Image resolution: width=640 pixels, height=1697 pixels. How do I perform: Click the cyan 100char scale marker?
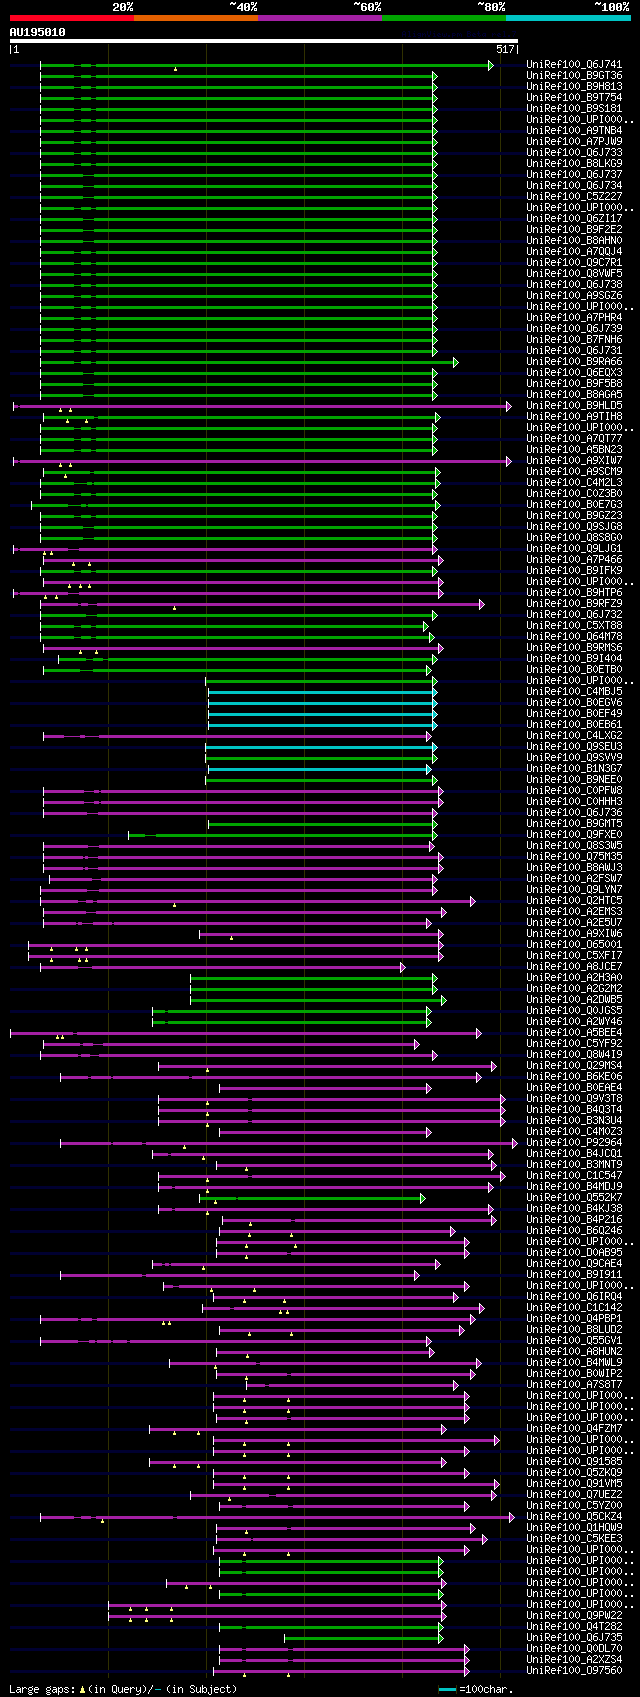pos(447,1690)
